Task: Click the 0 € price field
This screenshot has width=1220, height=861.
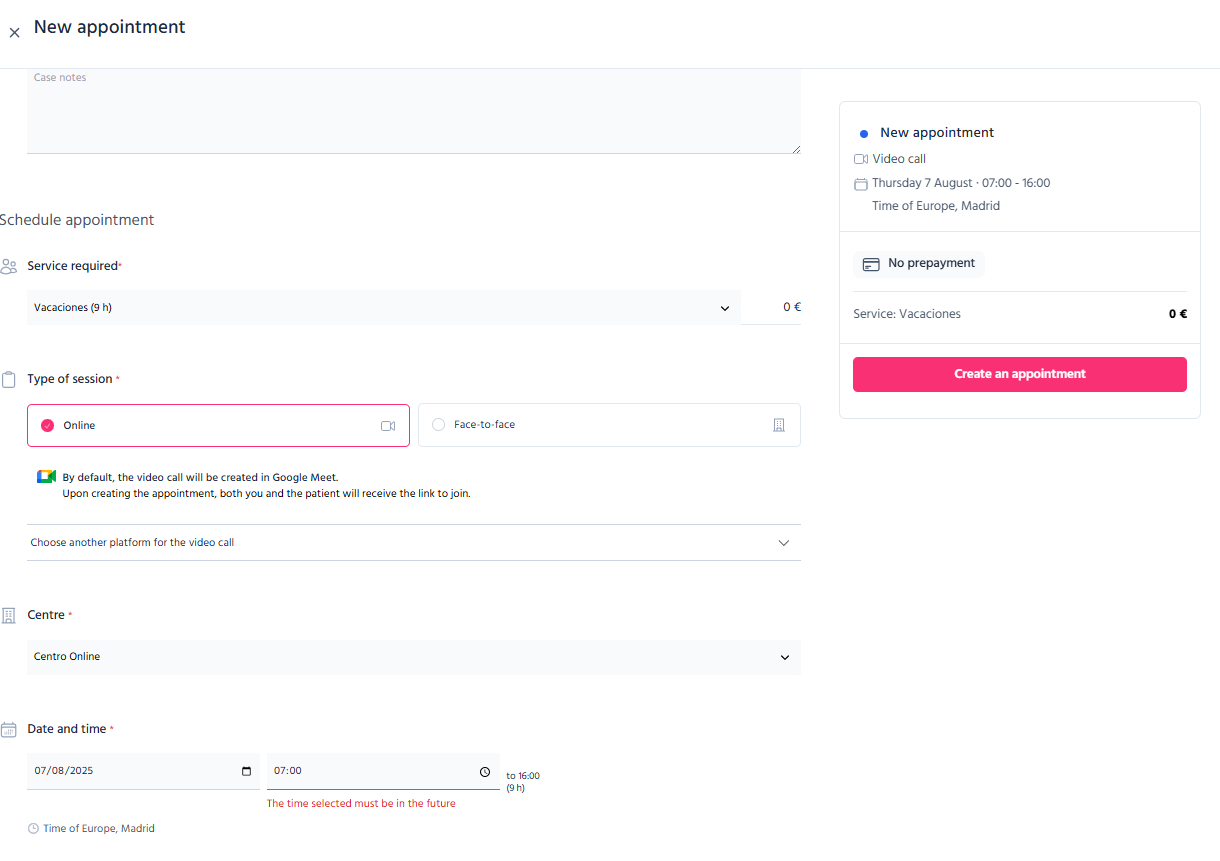Action: 771,307
